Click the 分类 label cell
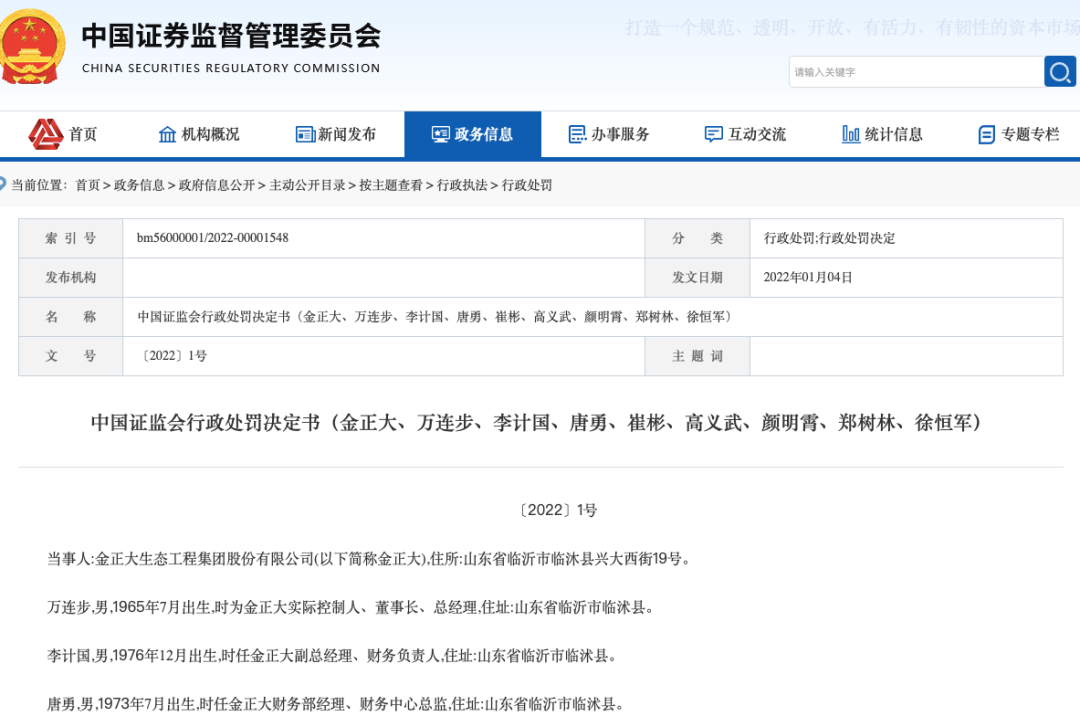The image size is (1080, 716). pos(697,238)
